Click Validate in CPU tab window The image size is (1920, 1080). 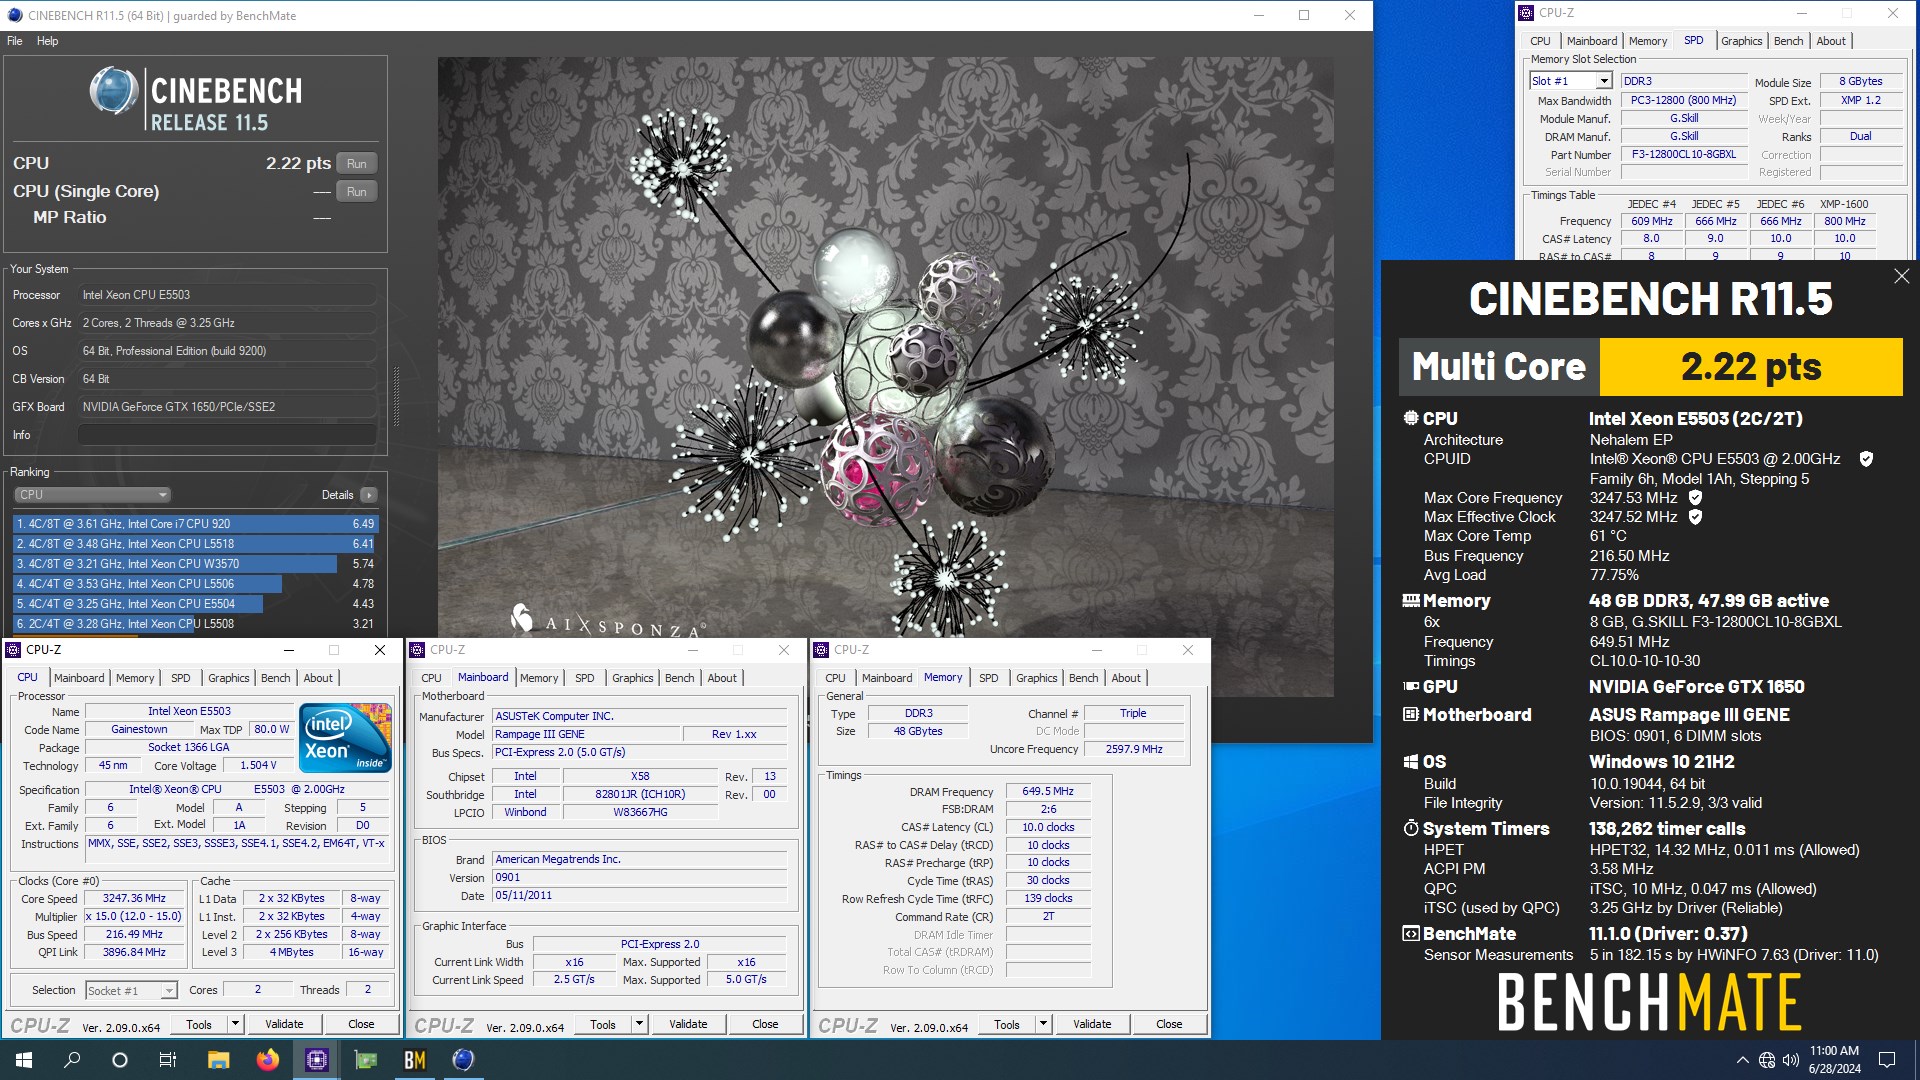coord(284,1024)
